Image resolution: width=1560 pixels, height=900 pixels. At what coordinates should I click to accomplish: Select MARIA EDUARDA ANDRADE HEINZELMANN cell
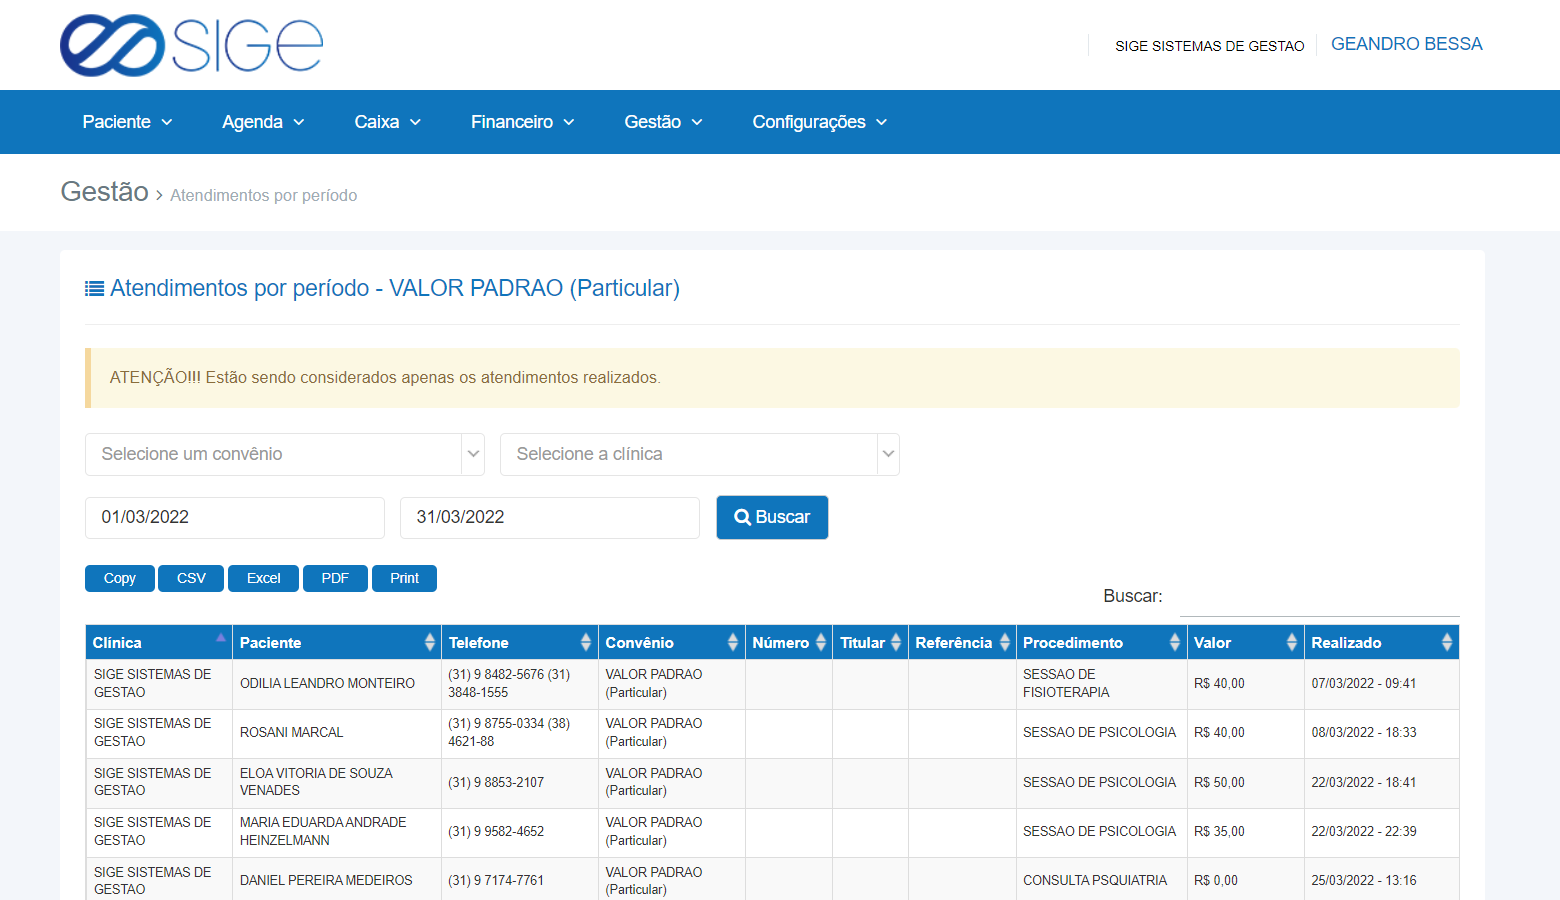[x=337, y=831]
